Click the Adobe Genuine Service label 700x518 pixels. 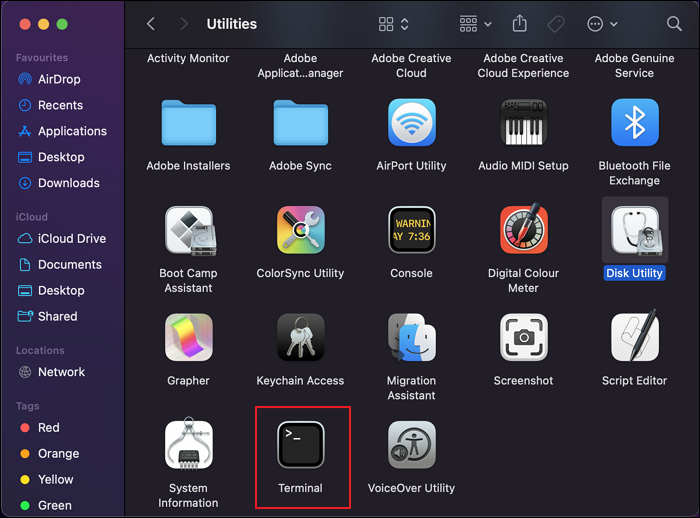tap(634, 66)
